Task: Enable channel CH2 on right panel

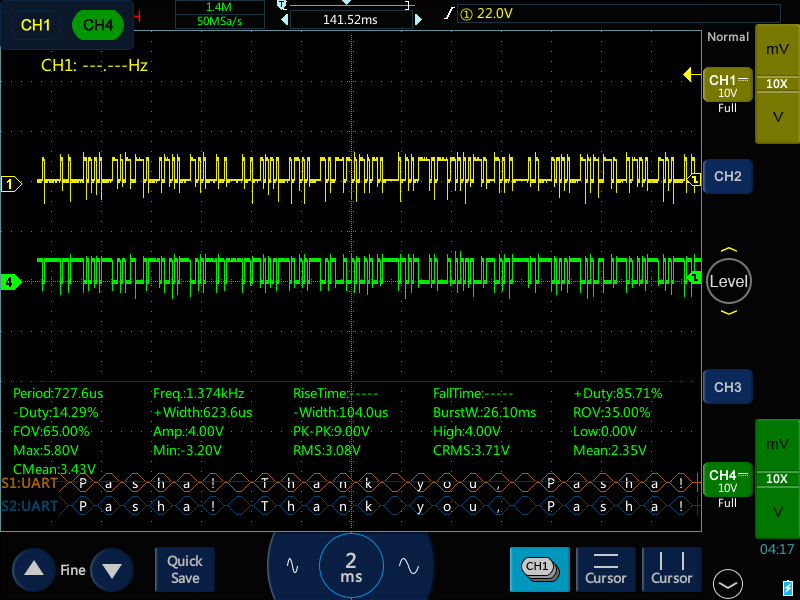Action: pyautogui.click(x=727, y=176)
